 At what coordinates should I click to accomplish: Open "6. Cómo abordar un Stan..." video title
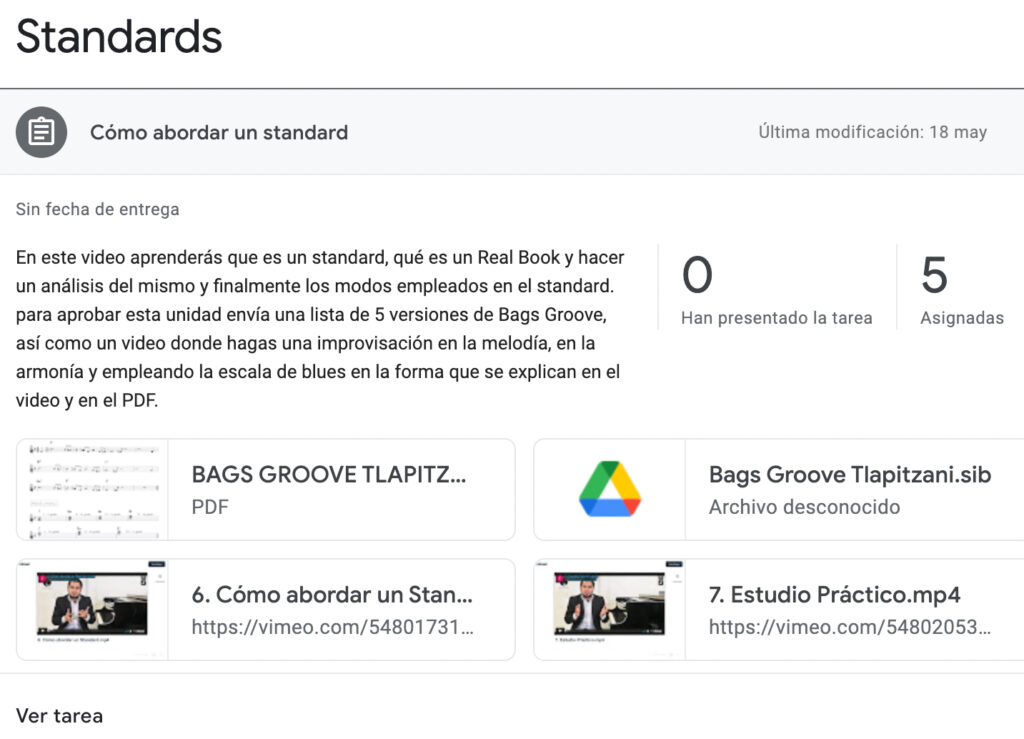tap(332, 595)
